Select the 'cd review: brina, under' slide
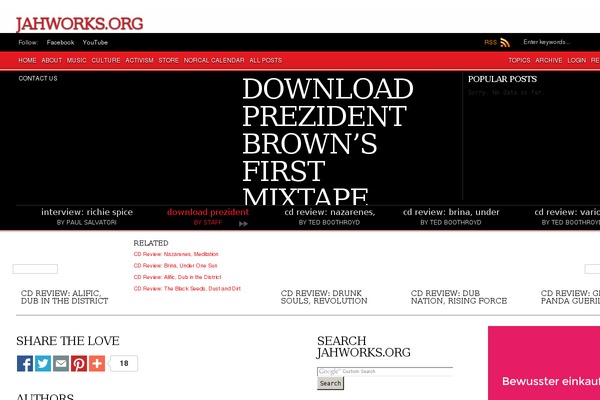Image resolution: width=600 pixels, height=400 pixels. point(451,212)
